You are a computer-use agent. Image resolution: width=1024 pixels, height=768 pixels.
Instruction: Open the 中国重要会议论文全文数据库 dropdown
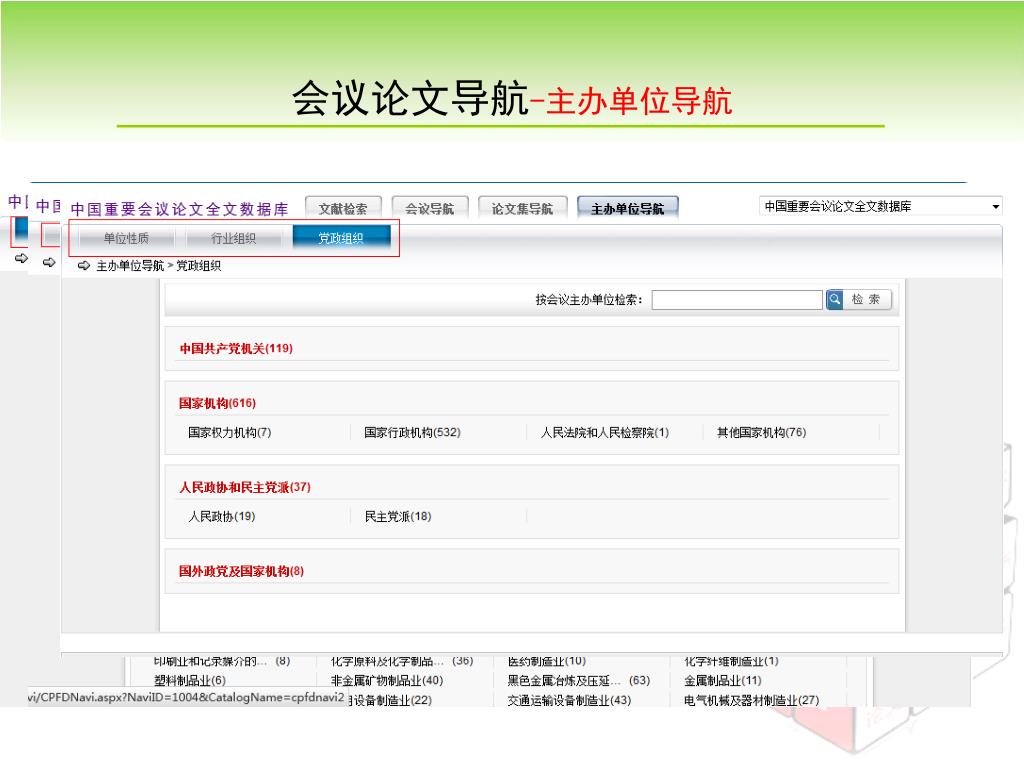pyautogui.click(x=880, y=206)
